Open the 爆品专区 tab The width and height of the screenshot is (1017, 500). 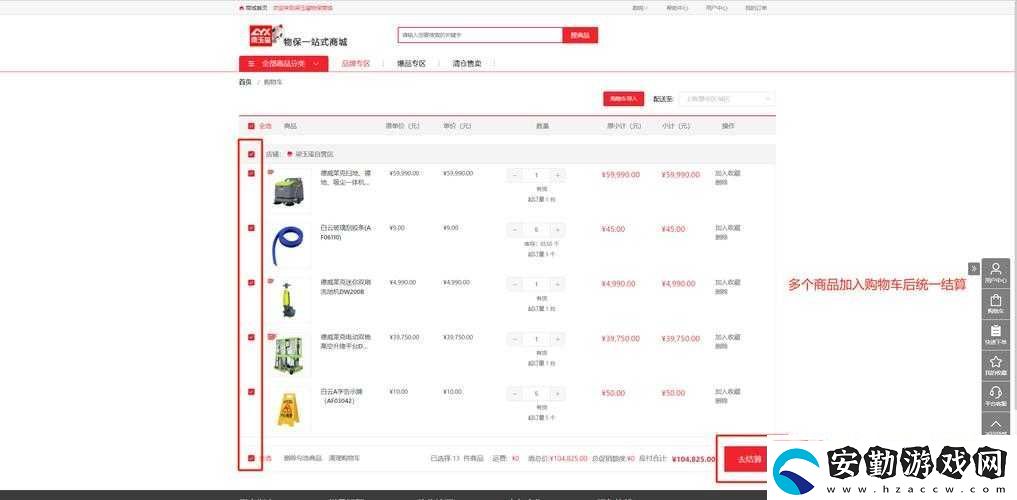coord(411,64)
